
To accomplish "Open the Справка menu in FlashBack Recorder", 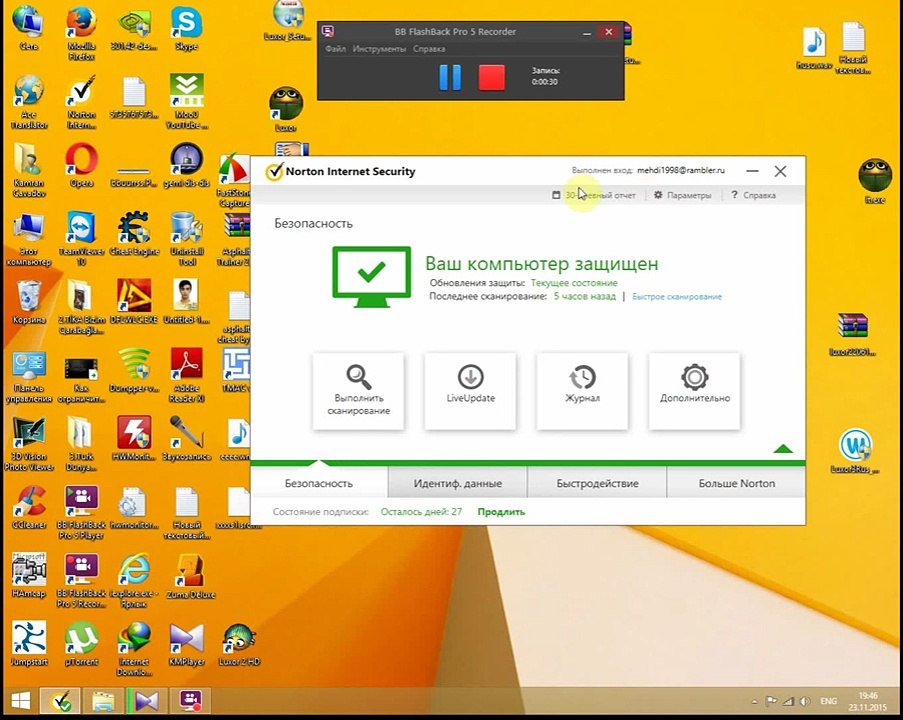I will (x=429, y=49).
